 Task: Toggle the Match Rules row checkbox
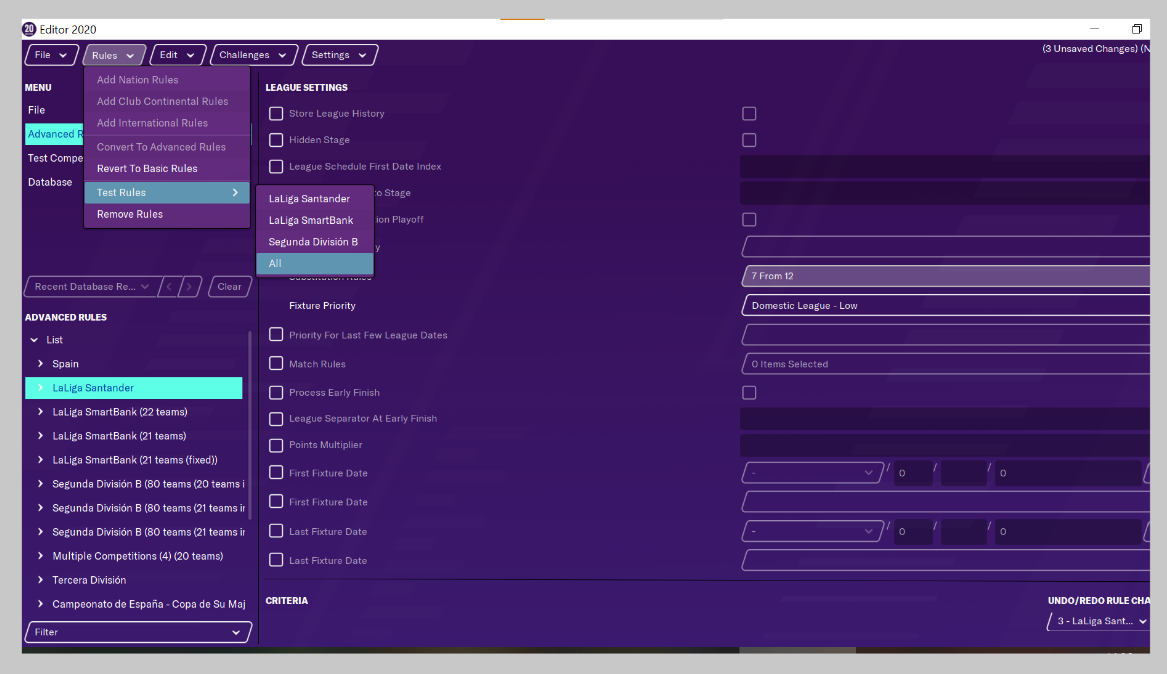pyautogui.click(x=276, y=364)
